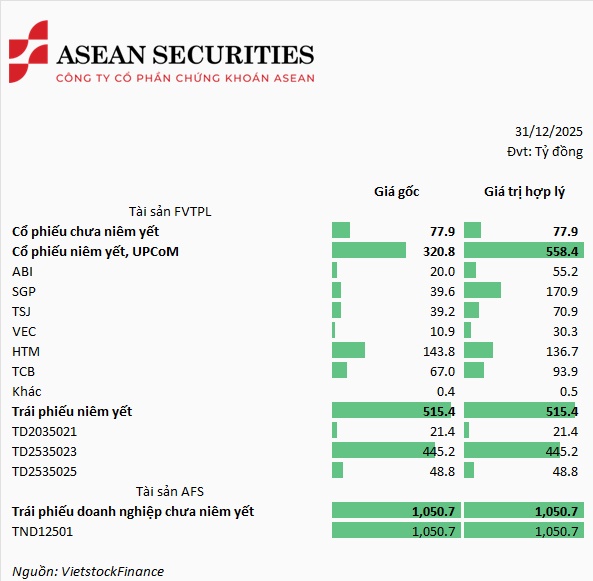Click the Công ty cổ phần chứng khoán ASEAN subtitle
Screen dimensions: 593x581
click(185, 78)
